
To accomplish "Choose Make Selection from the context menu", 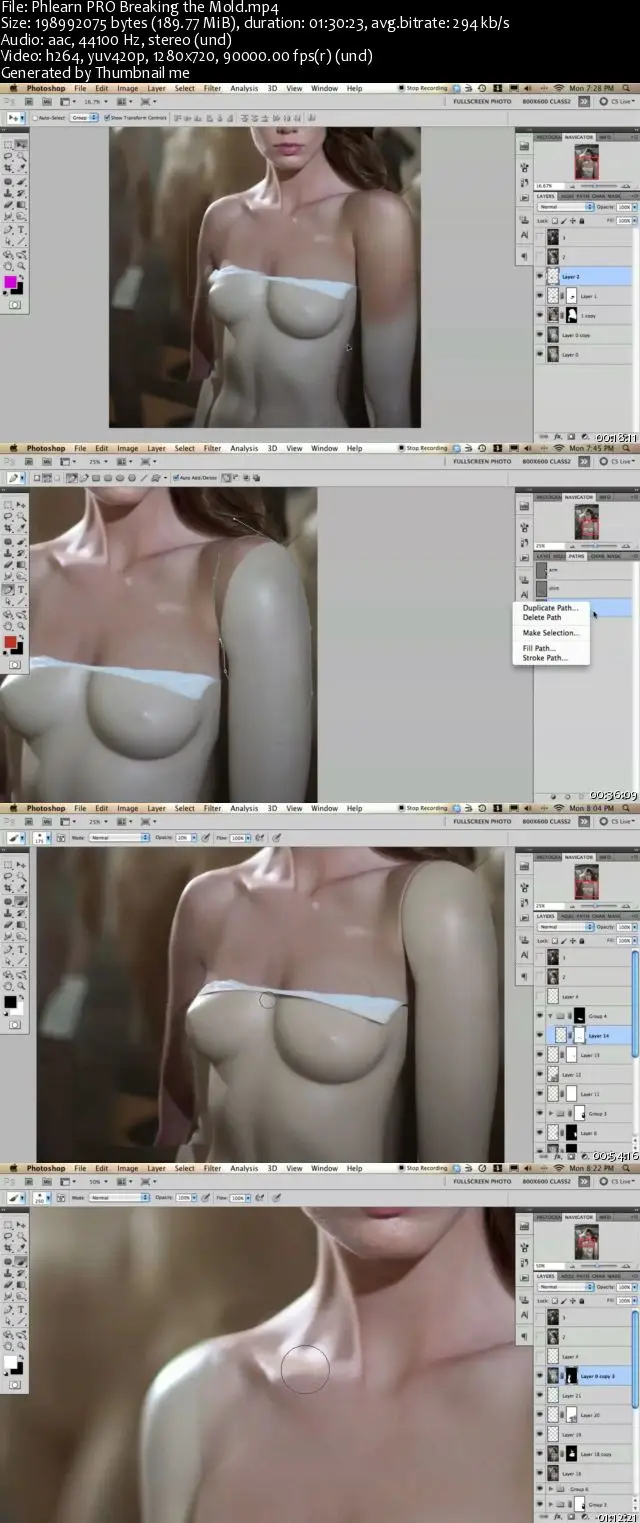I will [x=550, y=633].
